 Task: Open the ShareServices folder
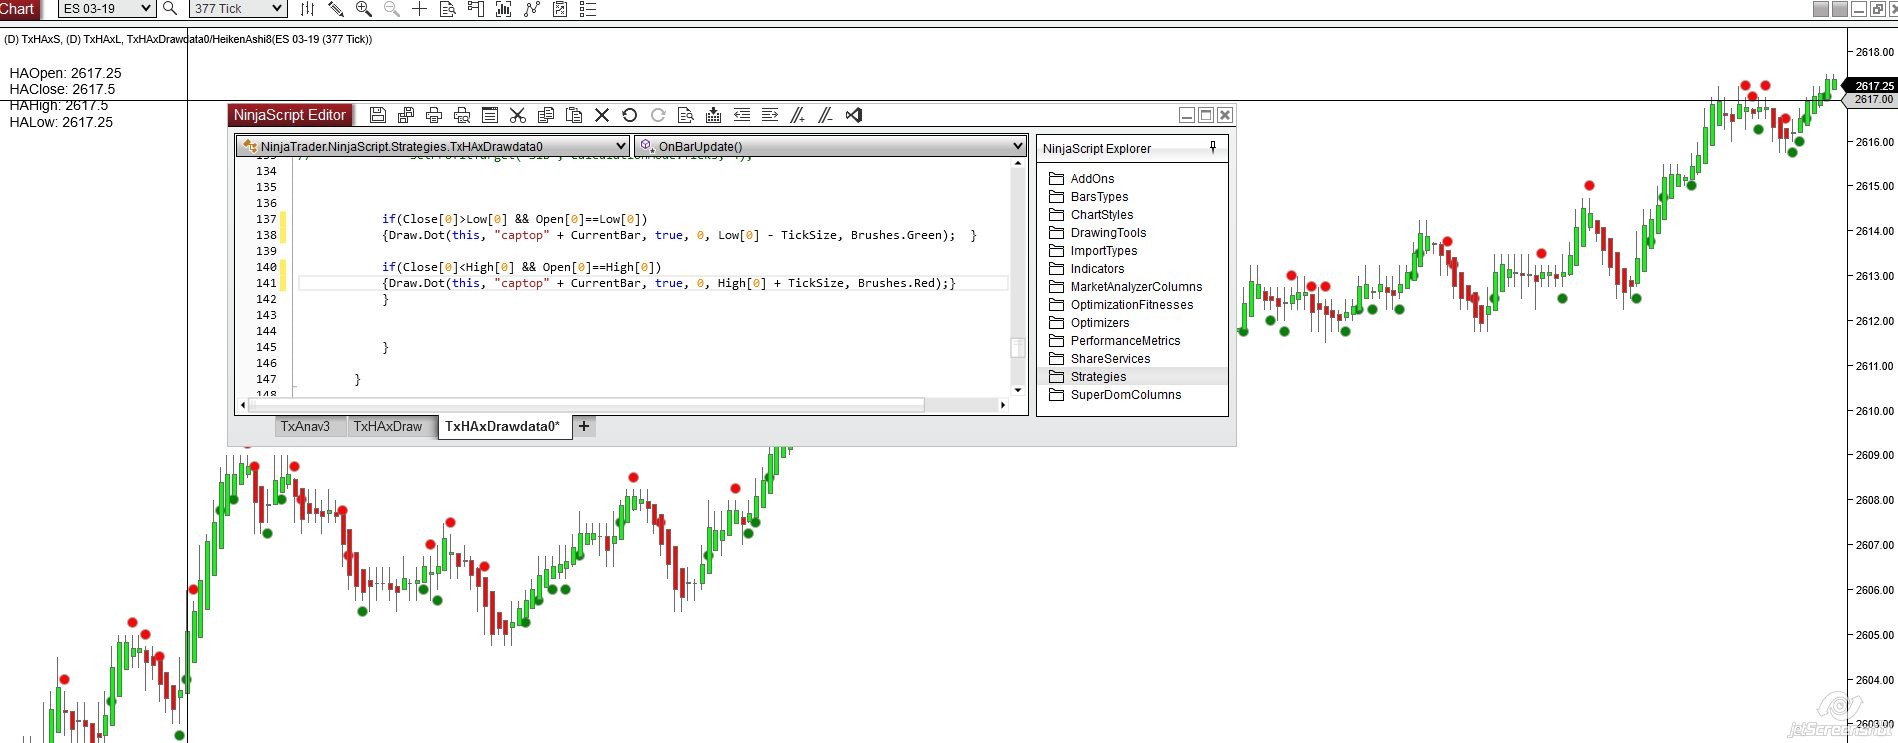point(1099,359)
